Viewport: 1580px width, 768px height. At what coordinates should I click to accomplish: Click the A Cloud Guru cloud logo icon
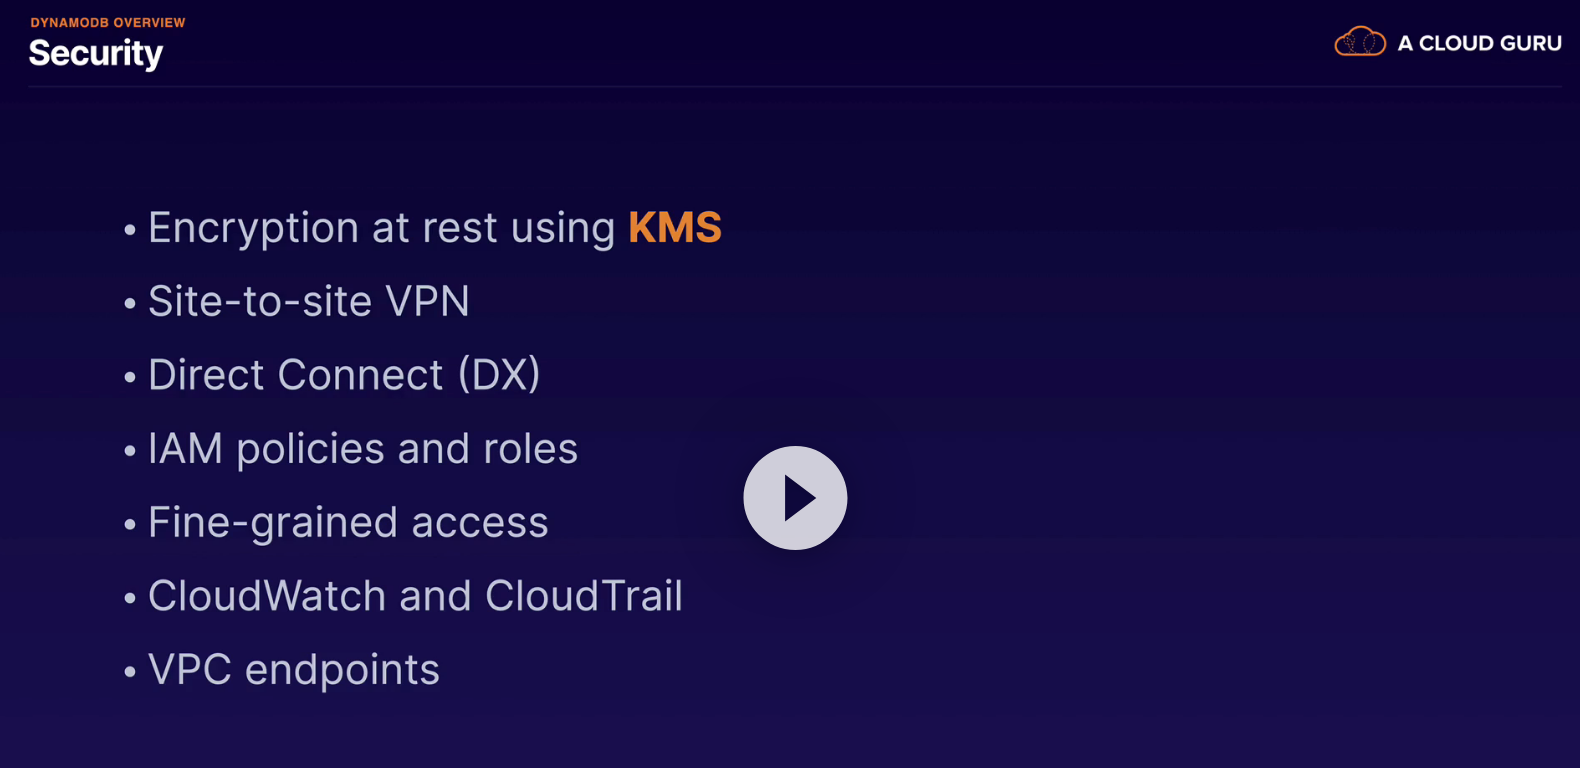[x=1360, y=42]
